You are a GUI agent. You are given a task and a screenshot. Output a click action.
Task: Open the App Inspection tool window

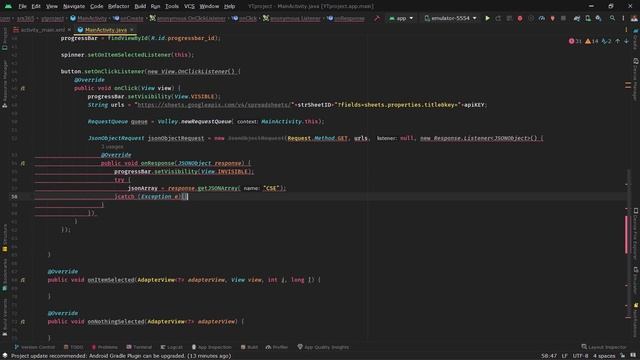pos(211,347)
